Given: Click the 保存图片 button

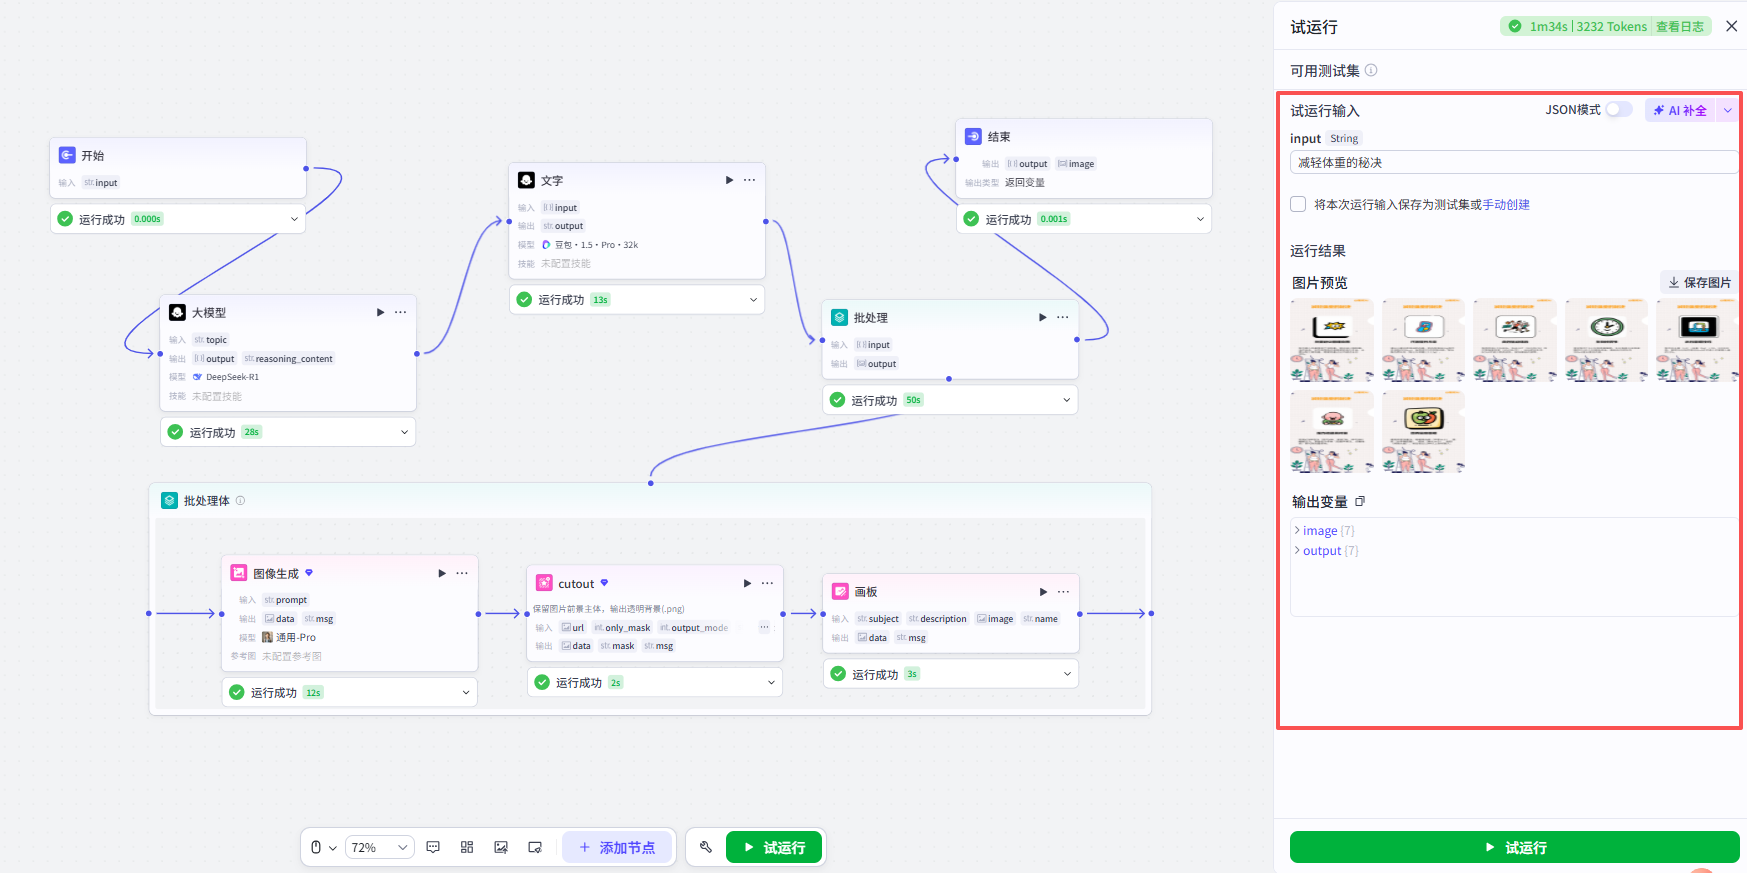Looking at the screenshot, I should click(x=1699, y=282).
